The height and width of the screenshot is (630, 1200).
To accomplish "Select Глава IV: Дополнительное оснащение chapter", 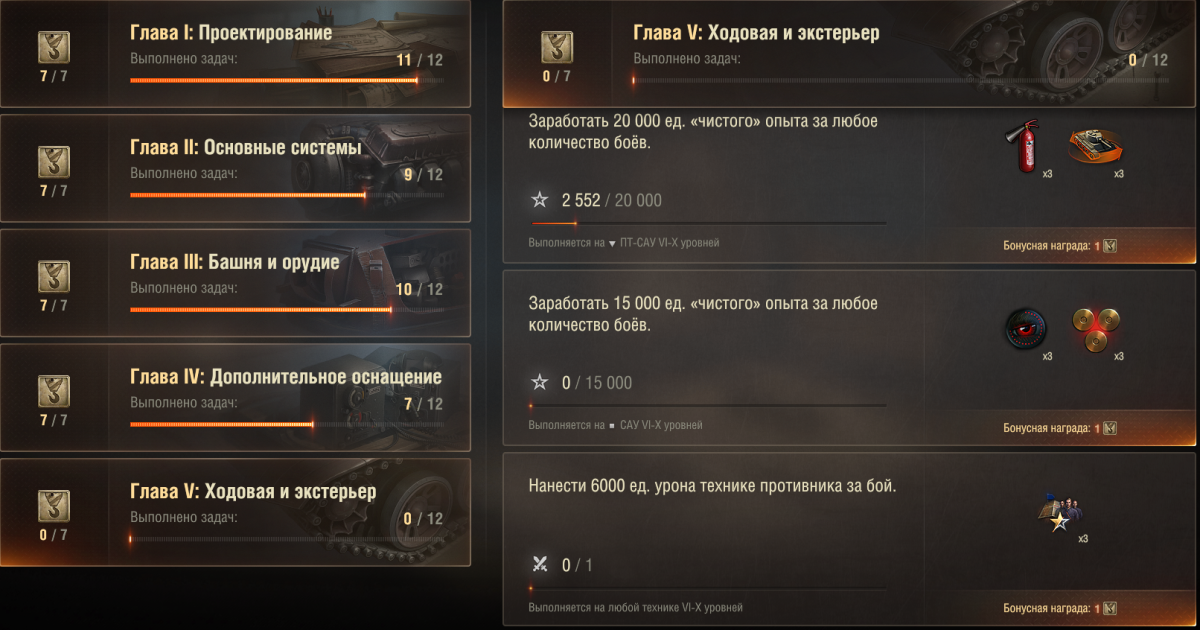I will [x=235, y=398].
